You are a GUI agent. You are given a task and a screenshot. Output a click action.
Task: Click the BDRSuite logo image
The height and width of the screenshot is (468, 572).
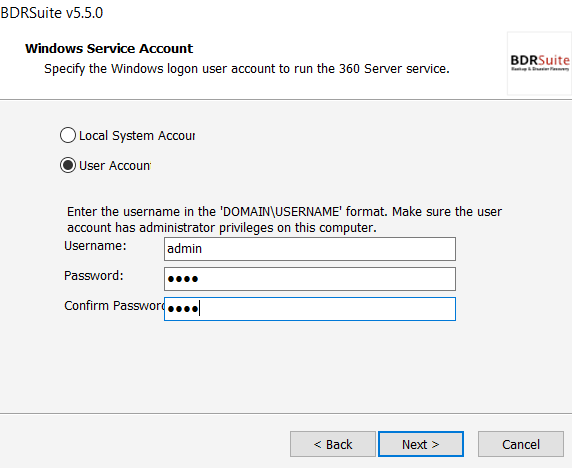pos(540,63)
